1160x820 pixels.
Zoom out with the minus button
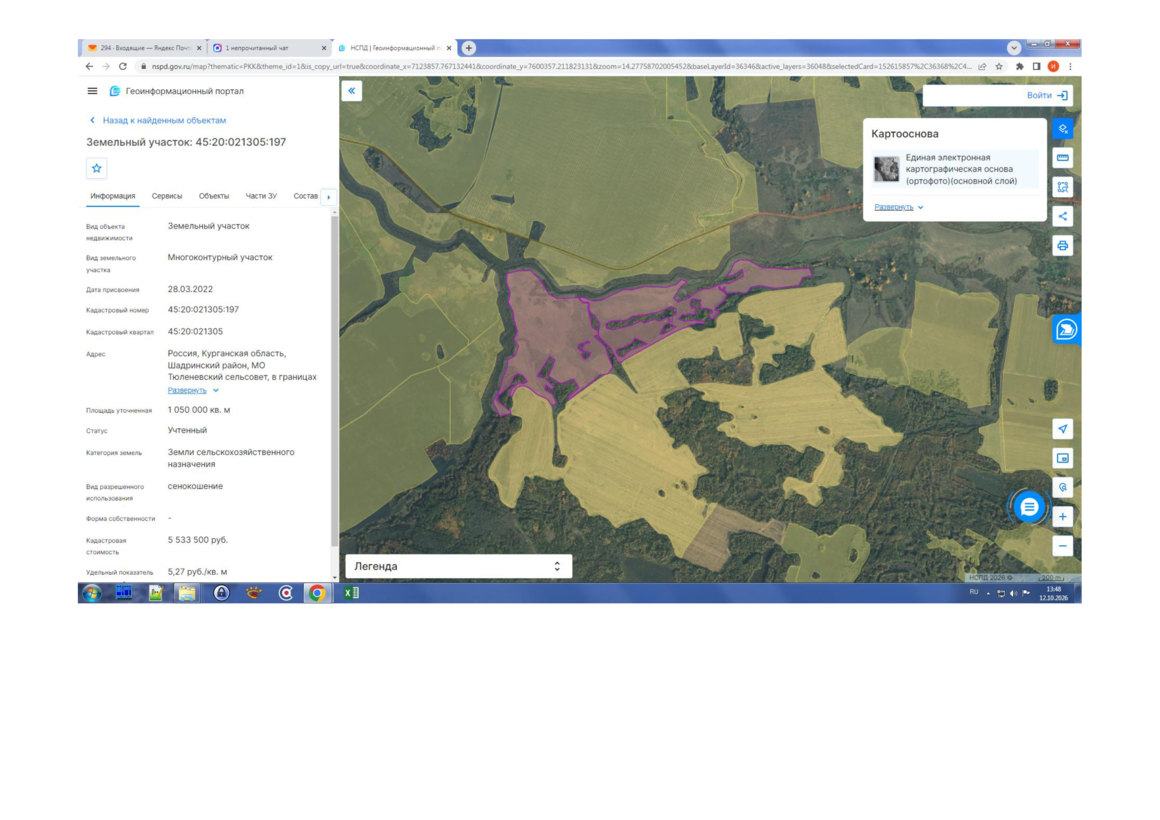click(1062, 546)
